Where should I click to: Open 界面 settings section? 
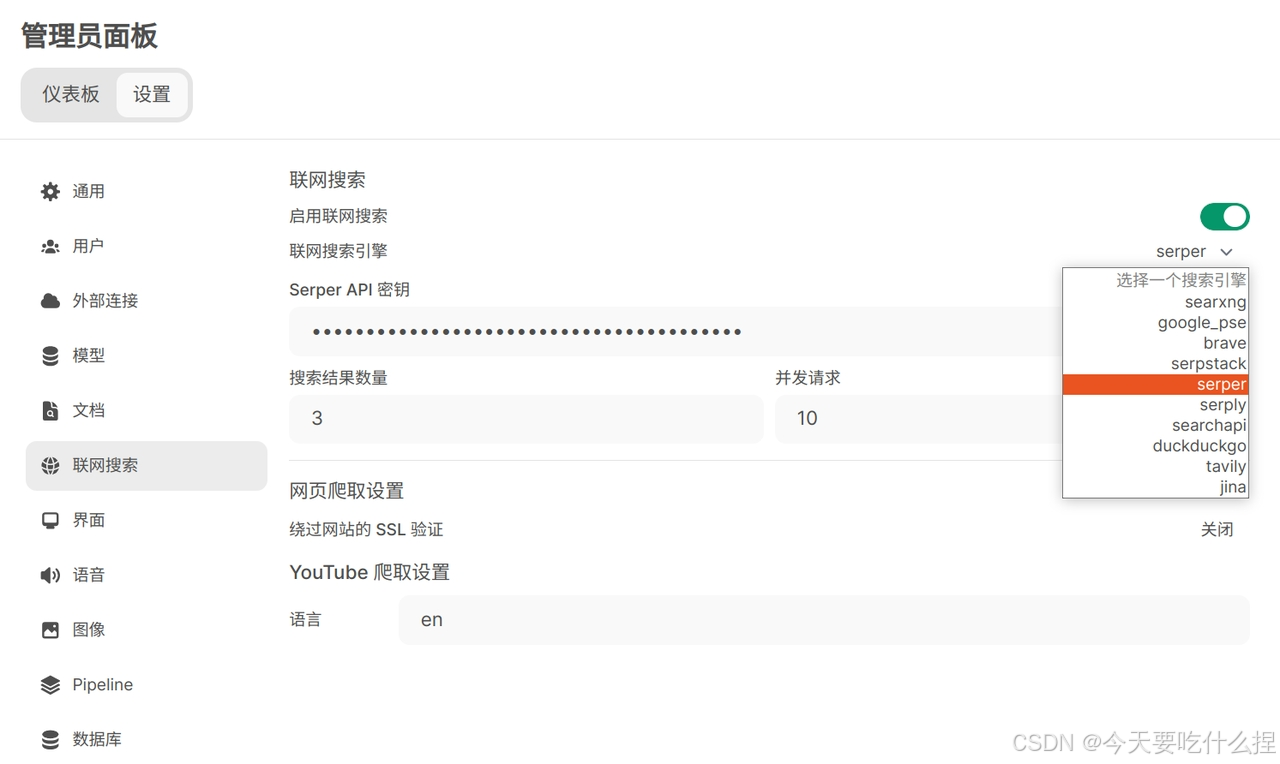(146, 520)
